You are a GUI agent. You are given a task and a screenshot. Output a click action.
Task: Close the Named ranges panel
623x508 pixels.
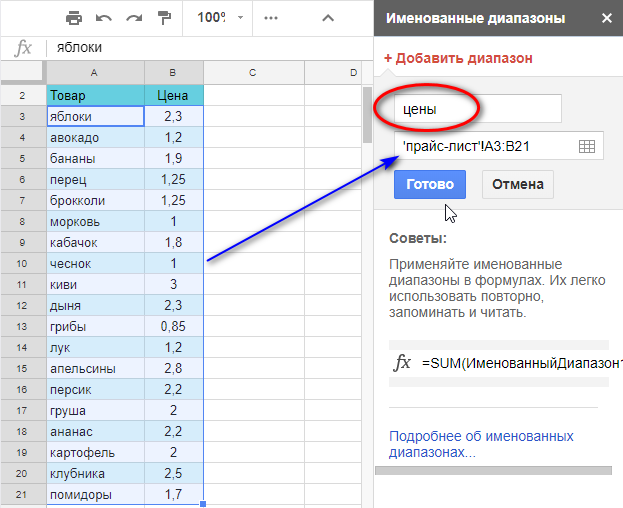607,18
